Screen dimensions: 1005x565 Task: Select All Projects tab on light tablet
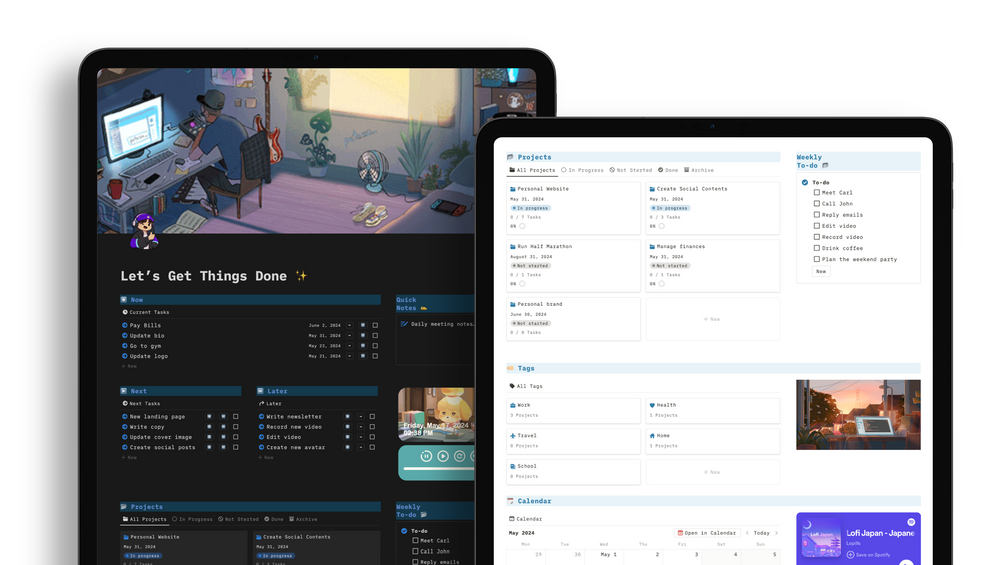(532, 170)
